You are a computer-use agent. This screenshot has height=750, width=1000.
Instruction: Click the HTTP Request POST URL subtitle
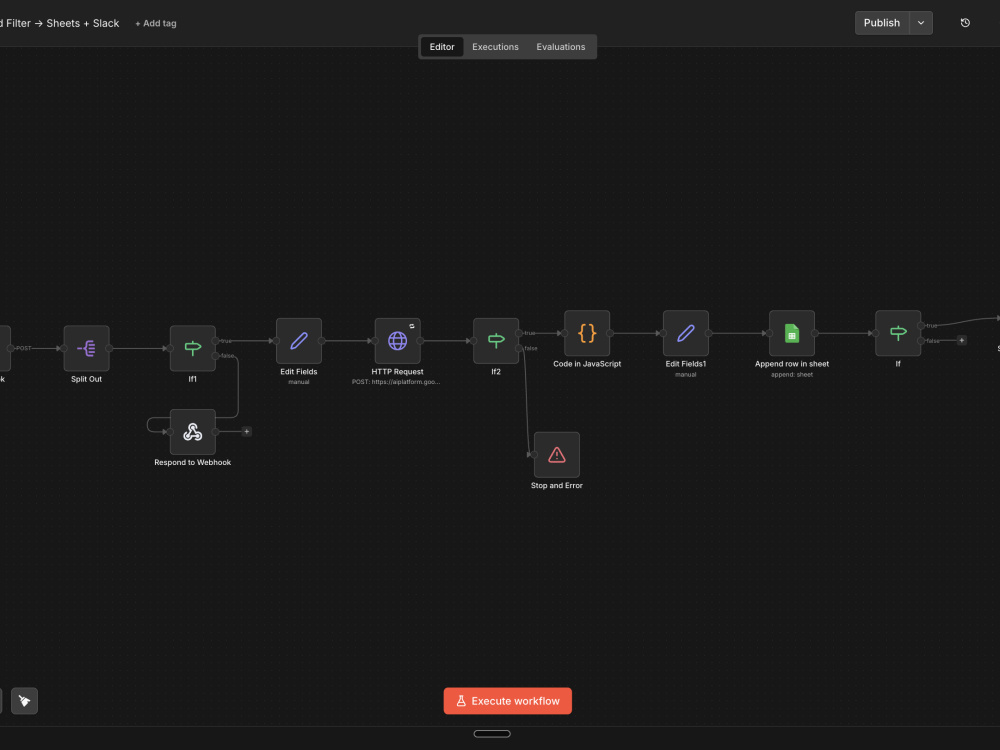point(396,382)
